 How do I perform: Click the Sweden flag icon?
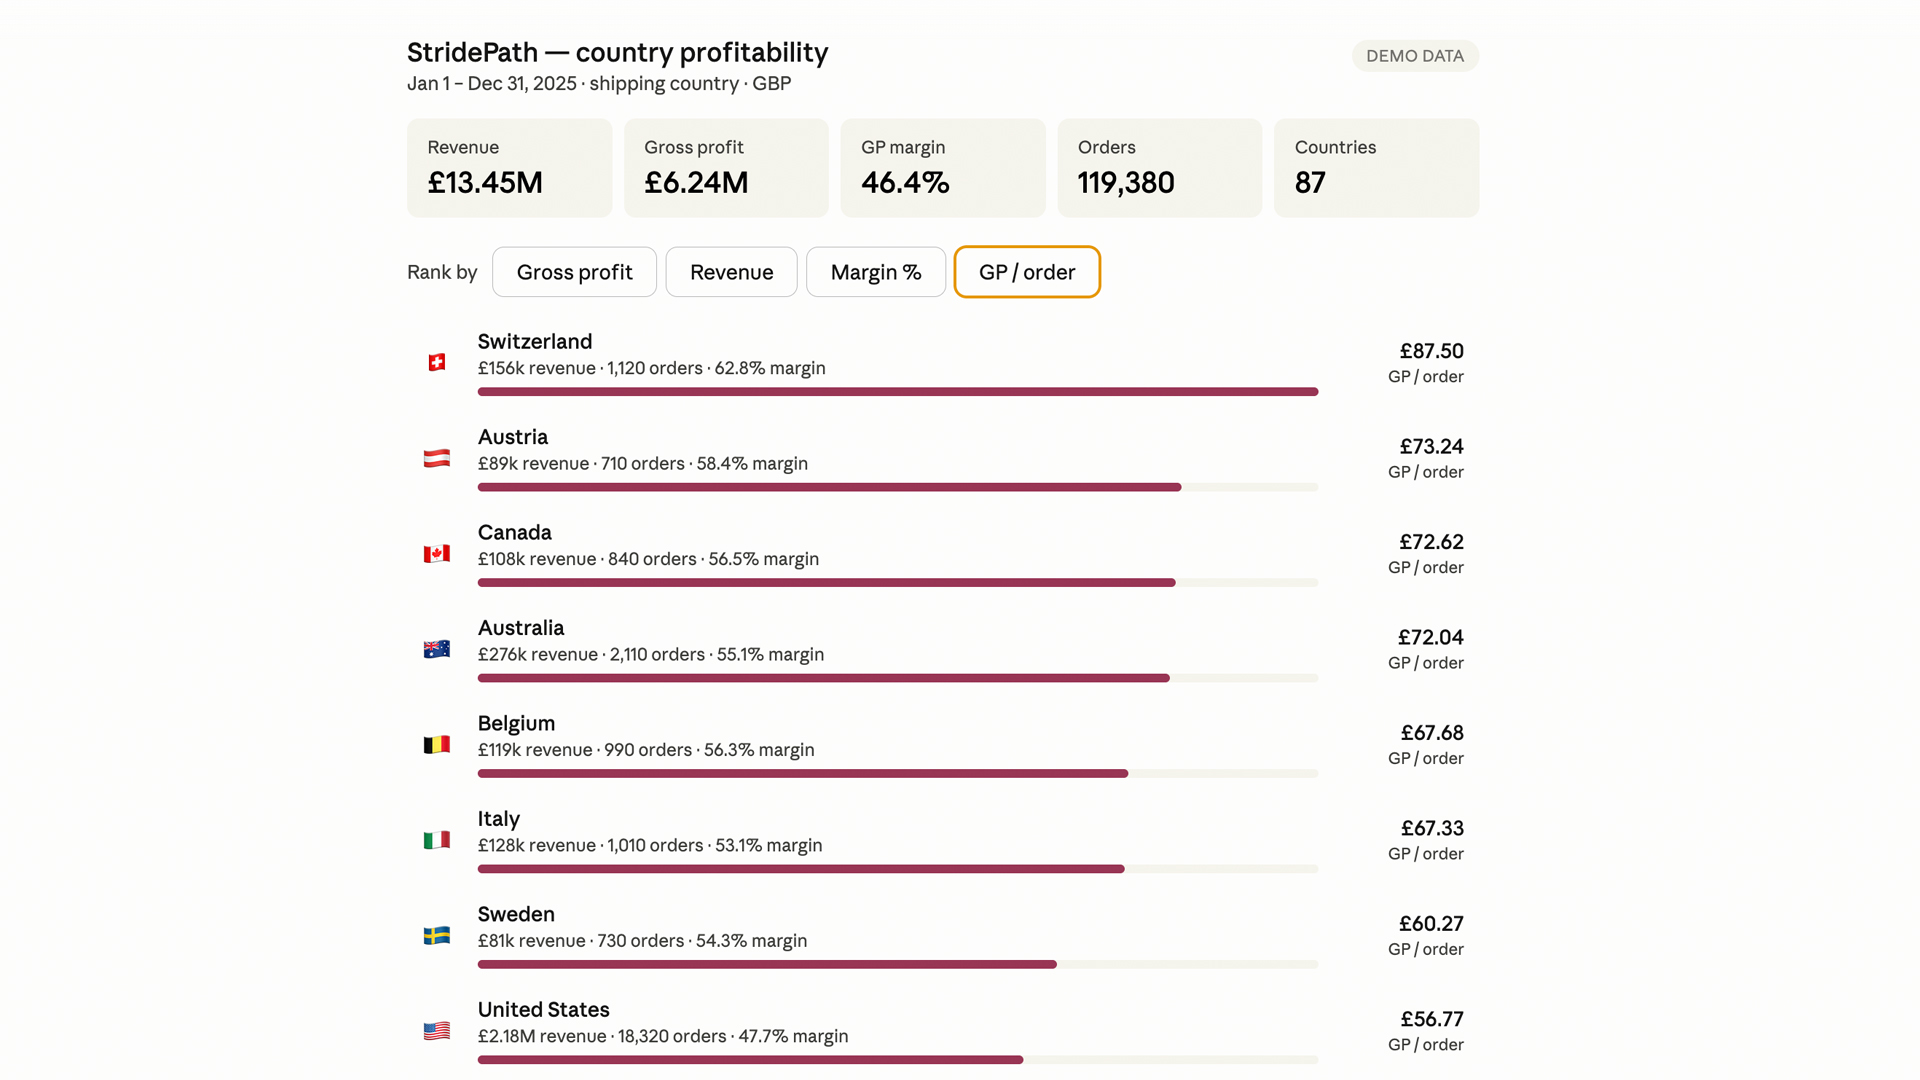click(x=437, y=935)
